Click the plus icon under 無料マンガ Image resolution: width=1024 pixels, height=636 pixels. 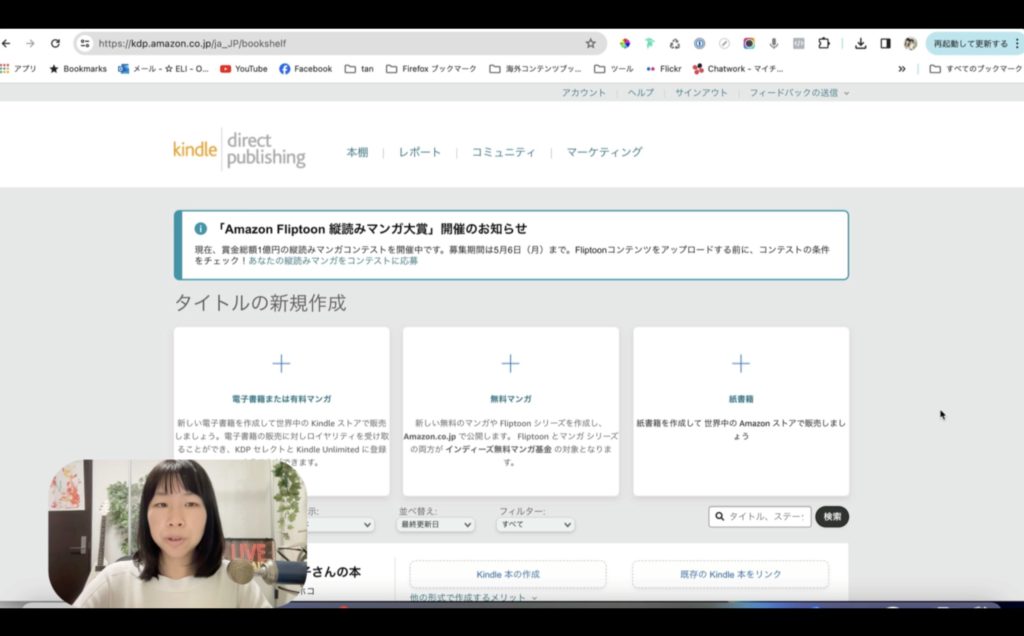[x=510, y=363]
